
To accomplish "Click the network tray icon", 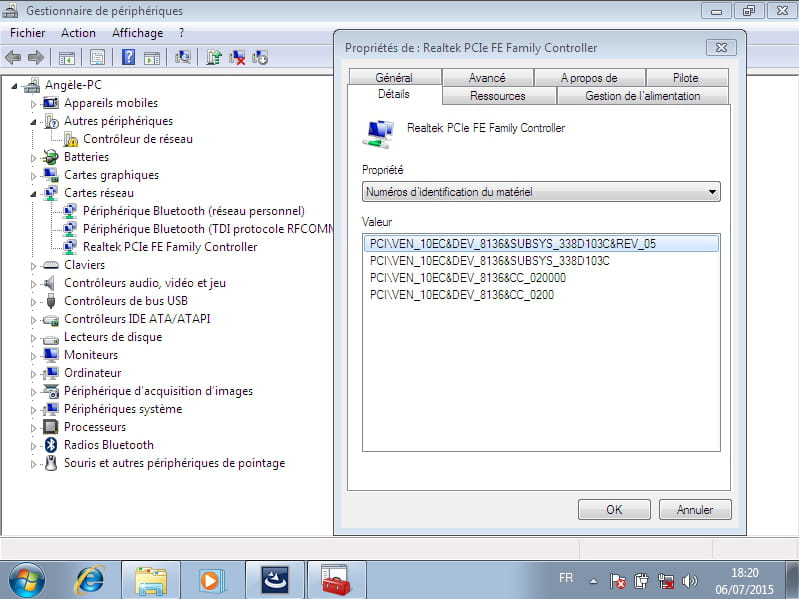I will pyautogui.click(x=665, y=581).
